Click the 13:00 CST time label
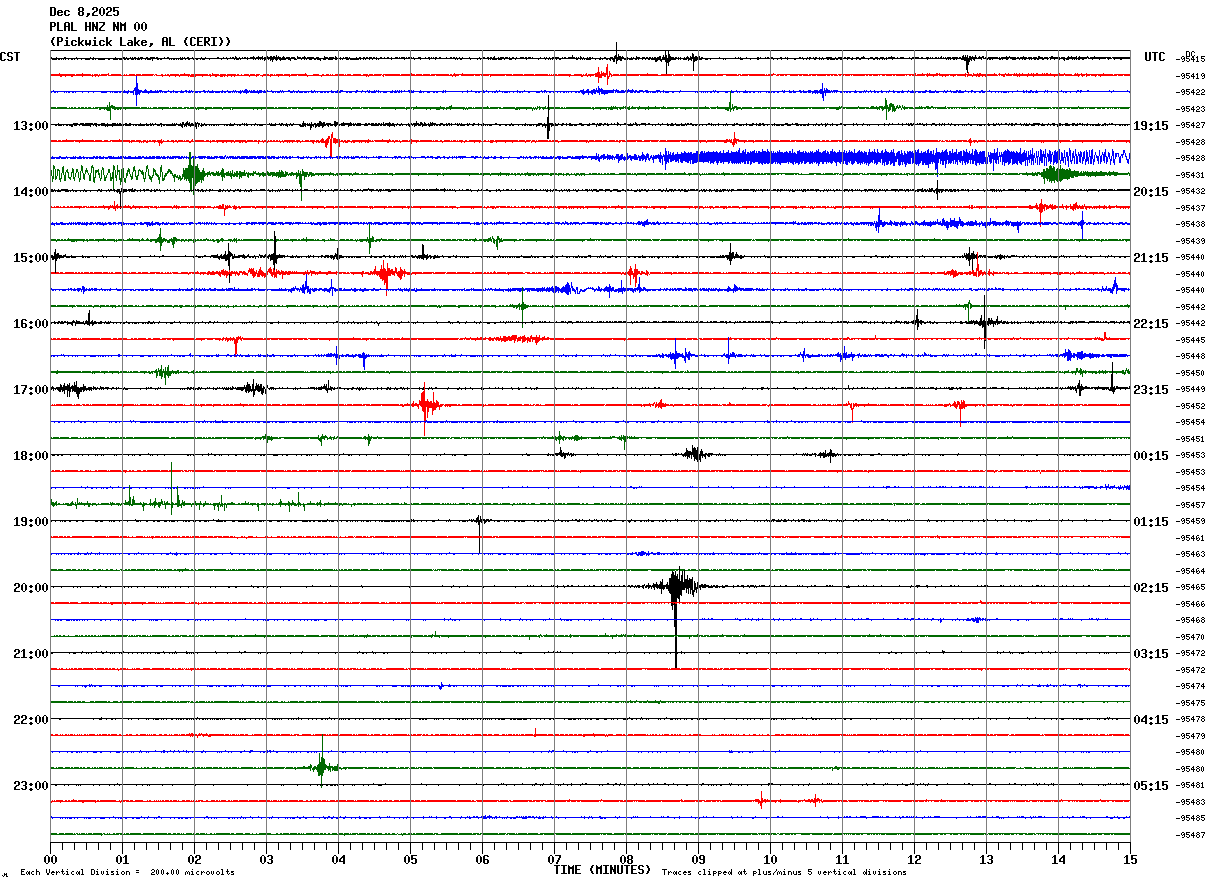1210x886 pixels. pos(31,125)
